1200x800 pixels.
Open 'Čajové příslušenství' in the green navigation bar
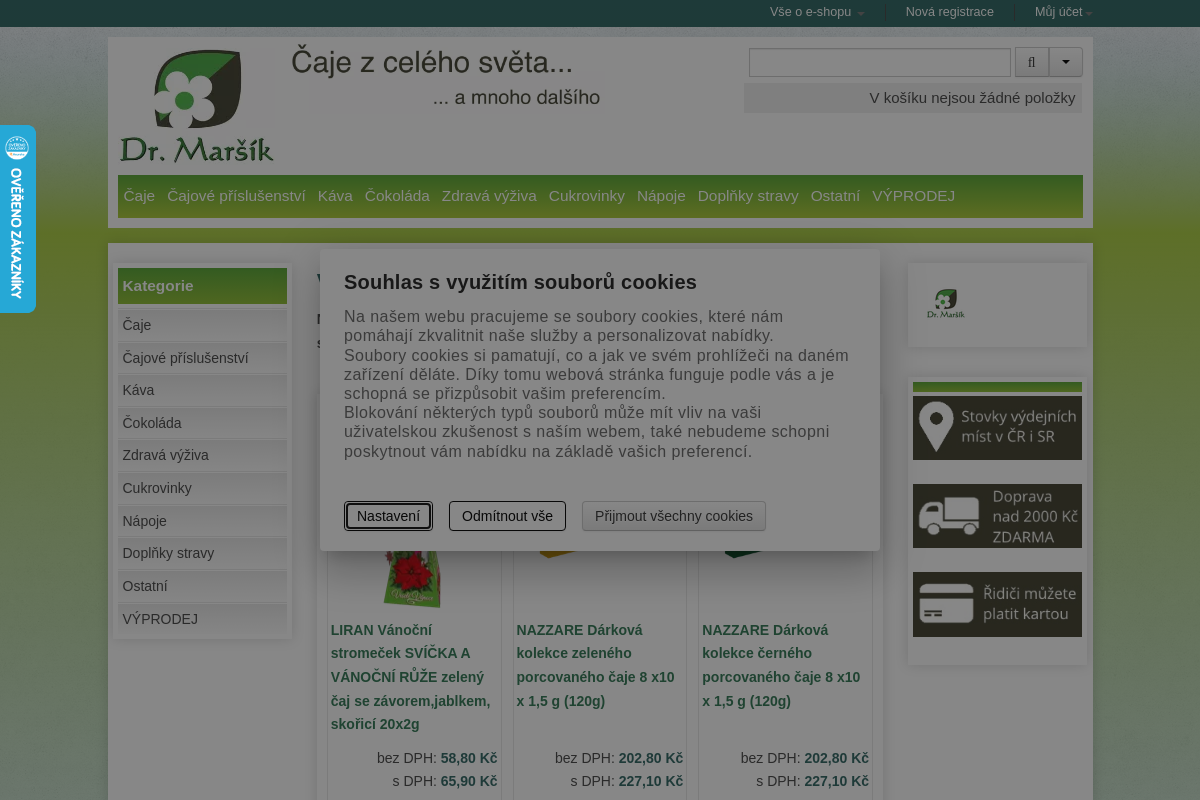coord(237,196)
